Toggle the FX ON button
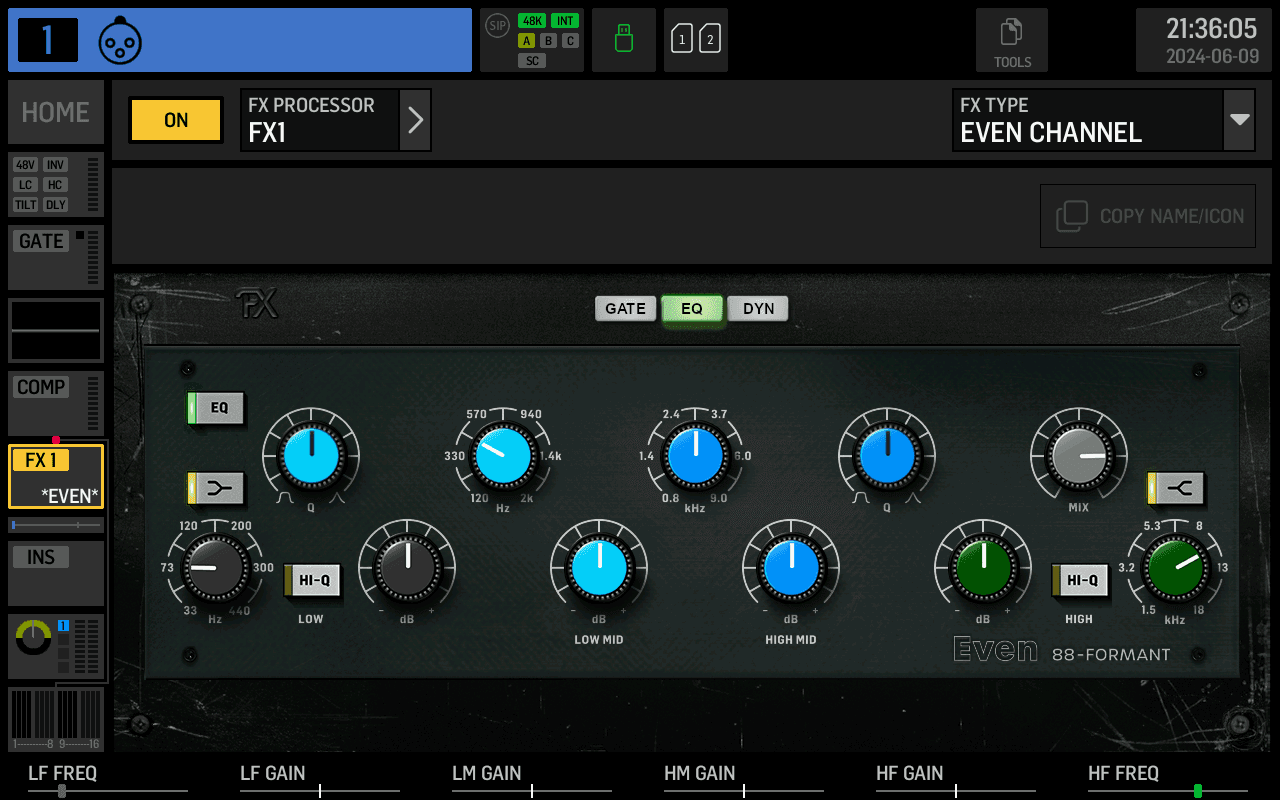 pos(176,120)
